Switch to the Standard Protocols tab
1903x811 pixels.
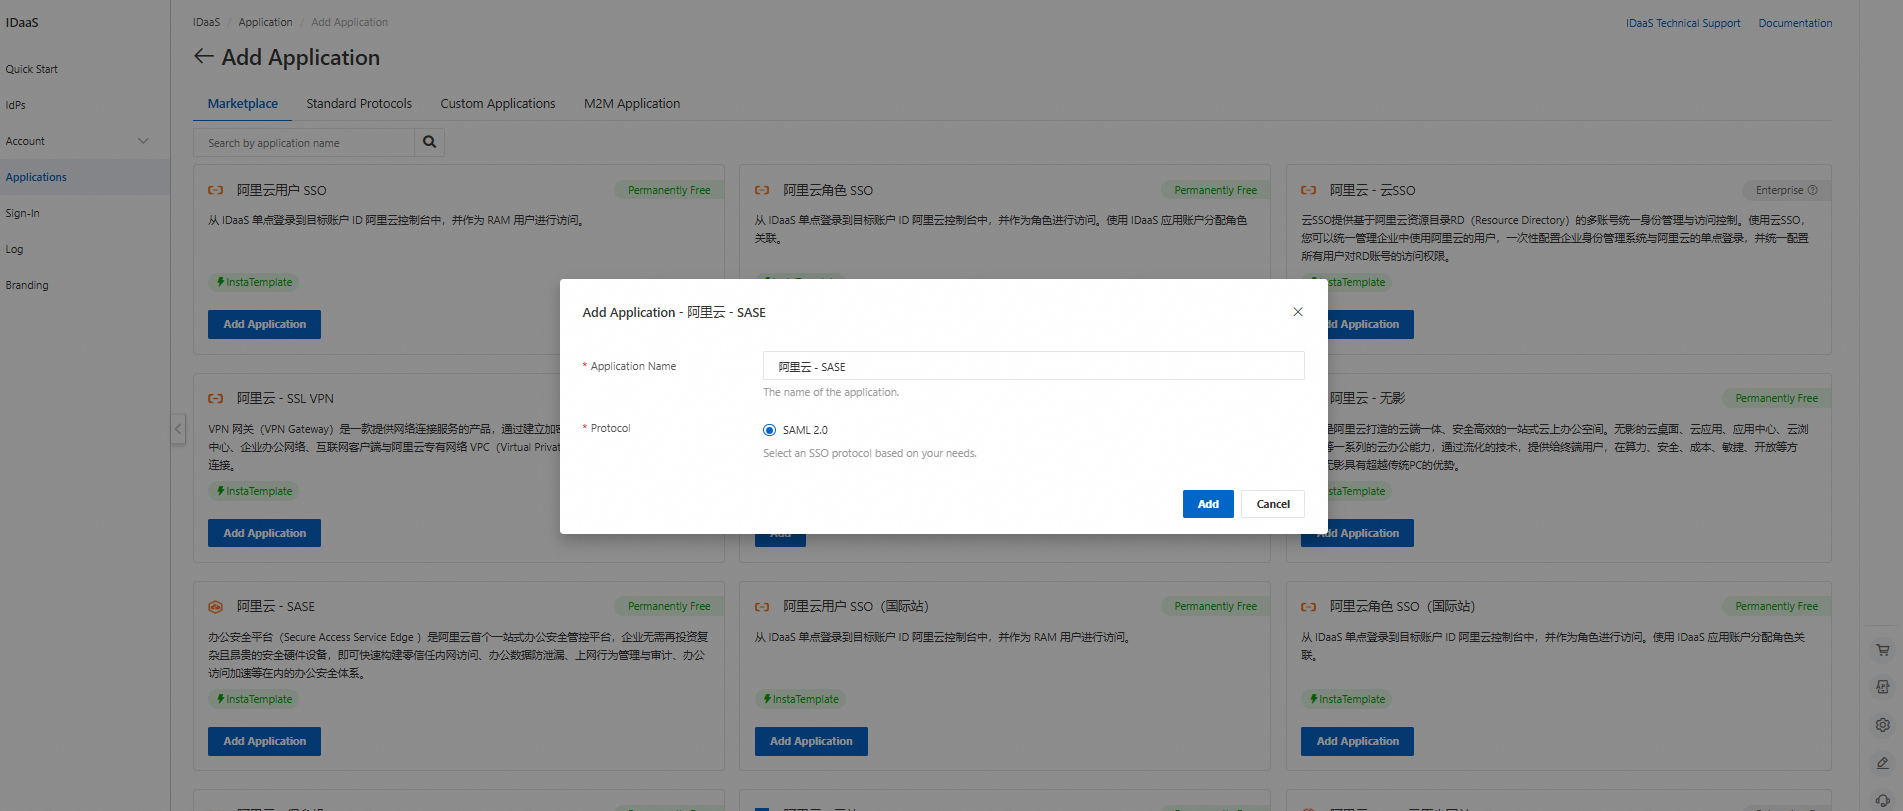tap(359, 103)
